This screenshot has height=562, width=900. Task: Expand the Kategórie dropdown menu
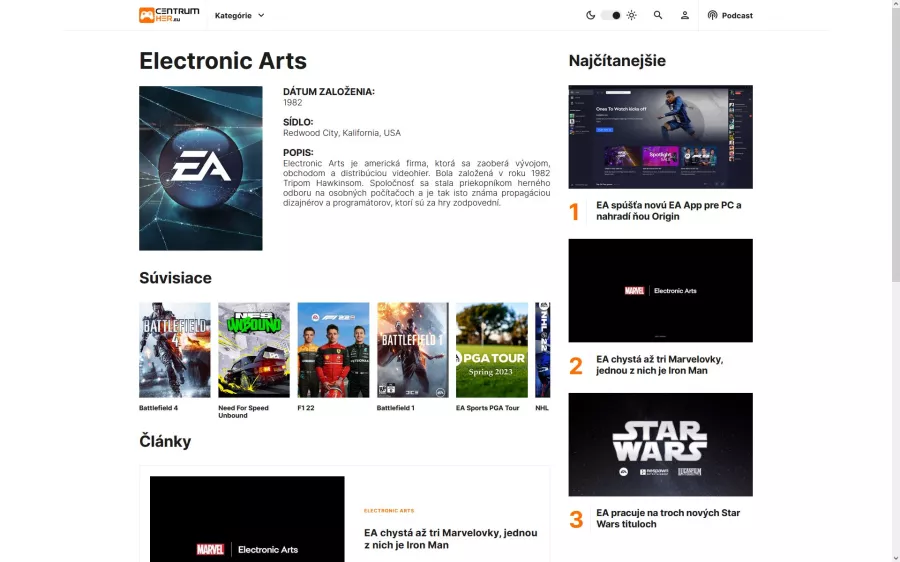pyautogui.click(x=239, y=15)
